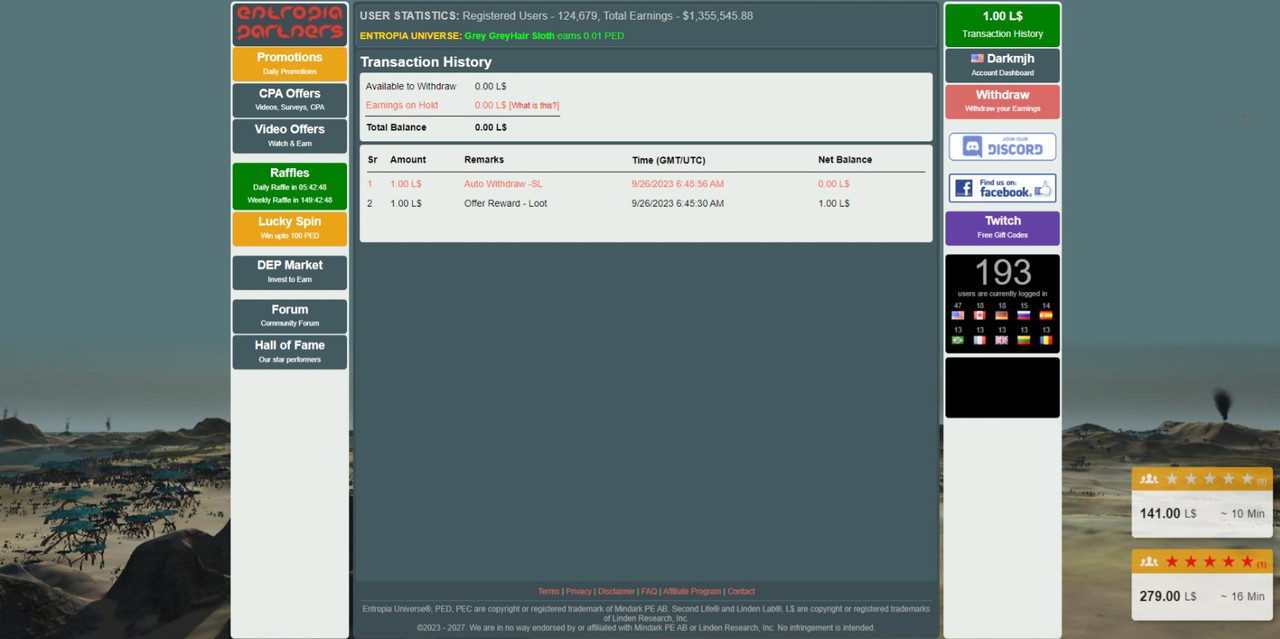Click the red net balance 0.00 L$
This screenshot has height=639, width=1280.
coord(834,184)
